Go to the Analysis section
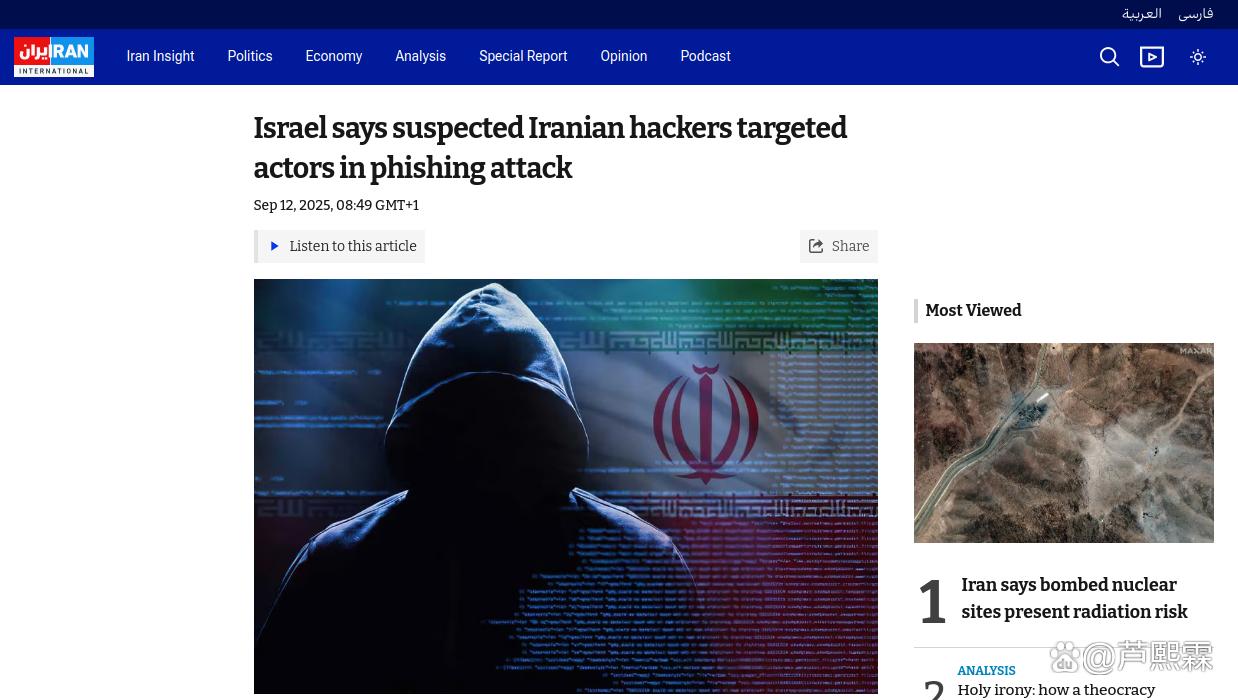The image size is (1238, 700). [x=420, y=56]
